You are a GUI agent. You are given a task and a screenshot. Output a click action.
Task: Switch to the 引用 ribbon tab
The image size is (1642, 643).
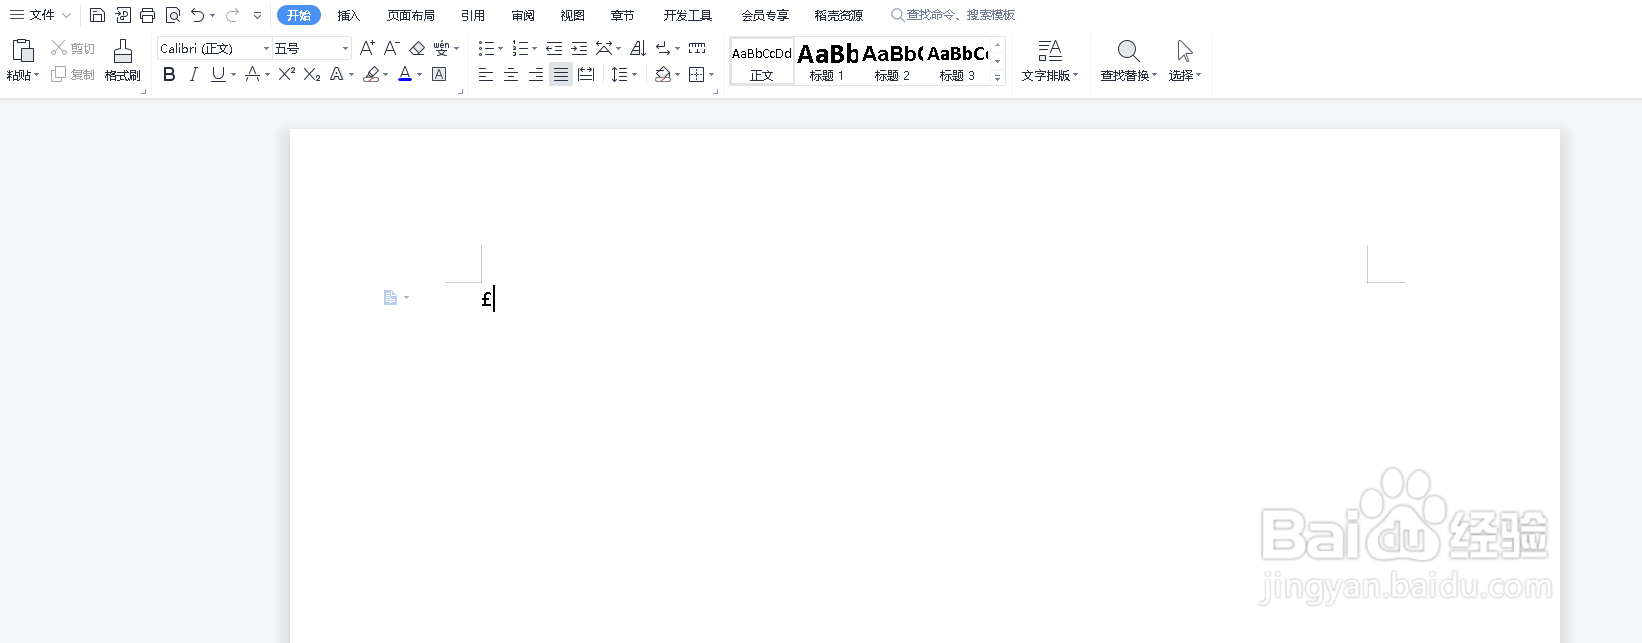[473, 15]
